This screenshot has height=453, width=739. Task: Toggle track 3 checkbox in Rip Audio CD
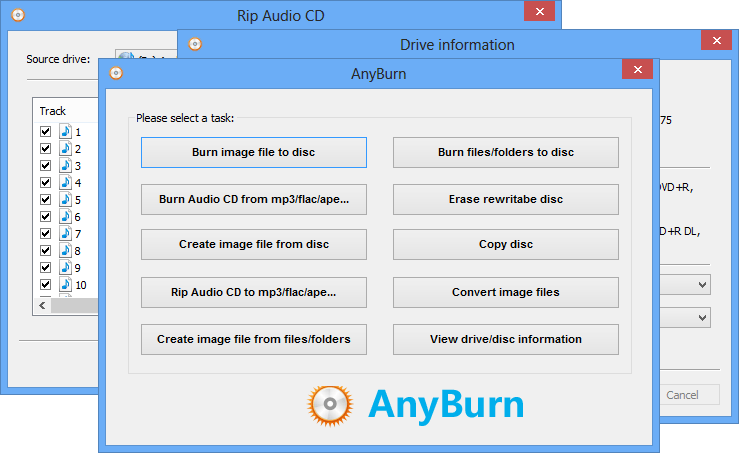(45, 165)
